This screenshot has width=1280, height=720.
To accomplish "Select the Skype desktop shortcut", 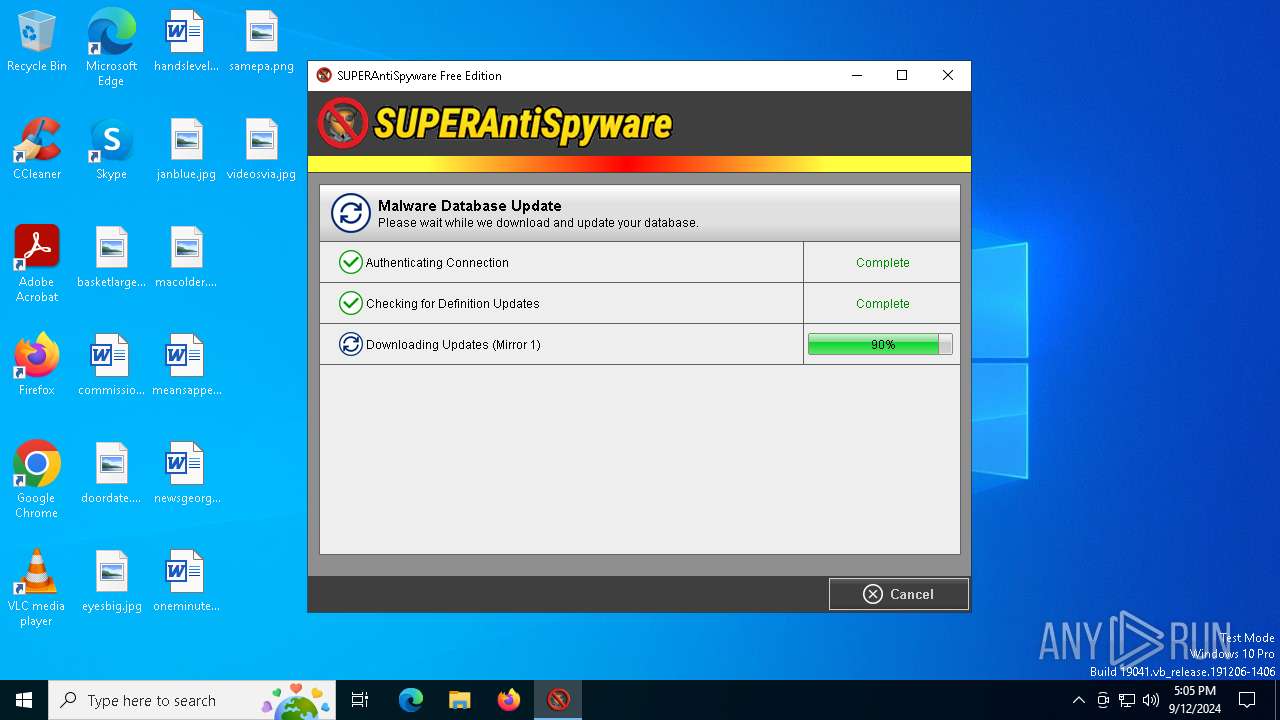I will point(111,150).
